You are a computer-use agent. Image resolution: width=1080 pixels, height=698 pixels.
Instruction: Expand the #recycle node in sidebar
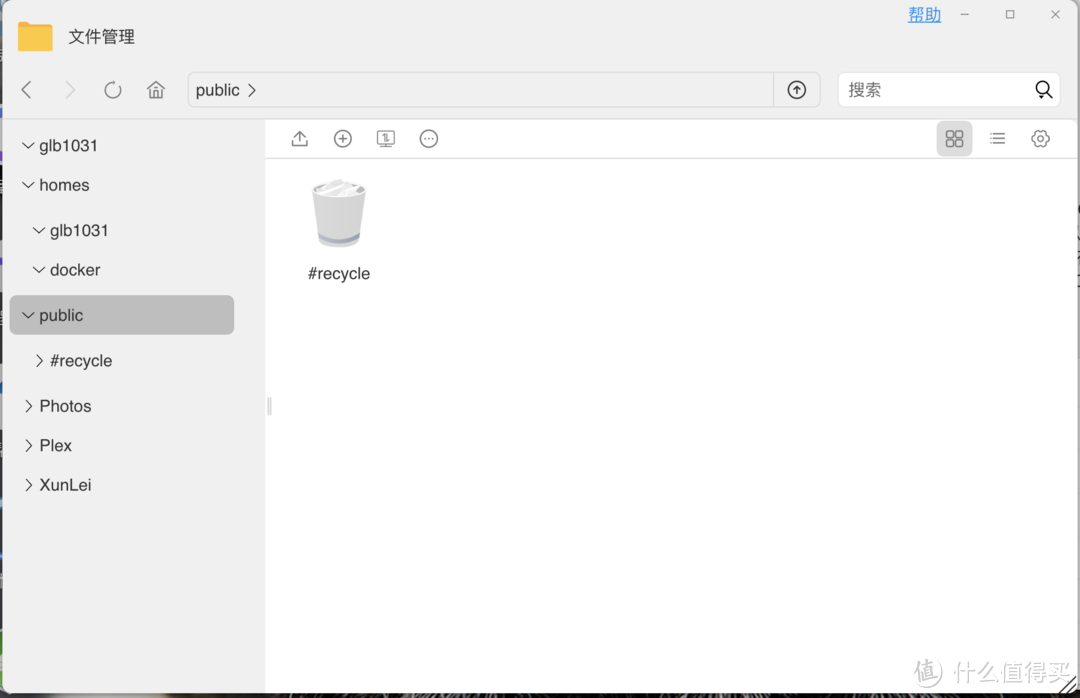[39, 361]
